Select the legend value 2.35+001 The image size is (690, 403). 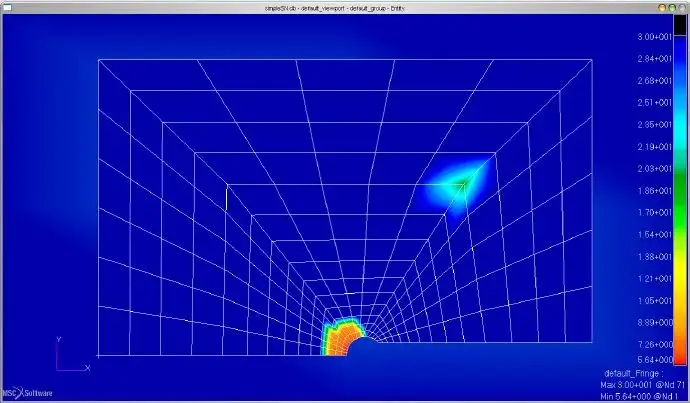pyautogui.click(x=654, y=125)
